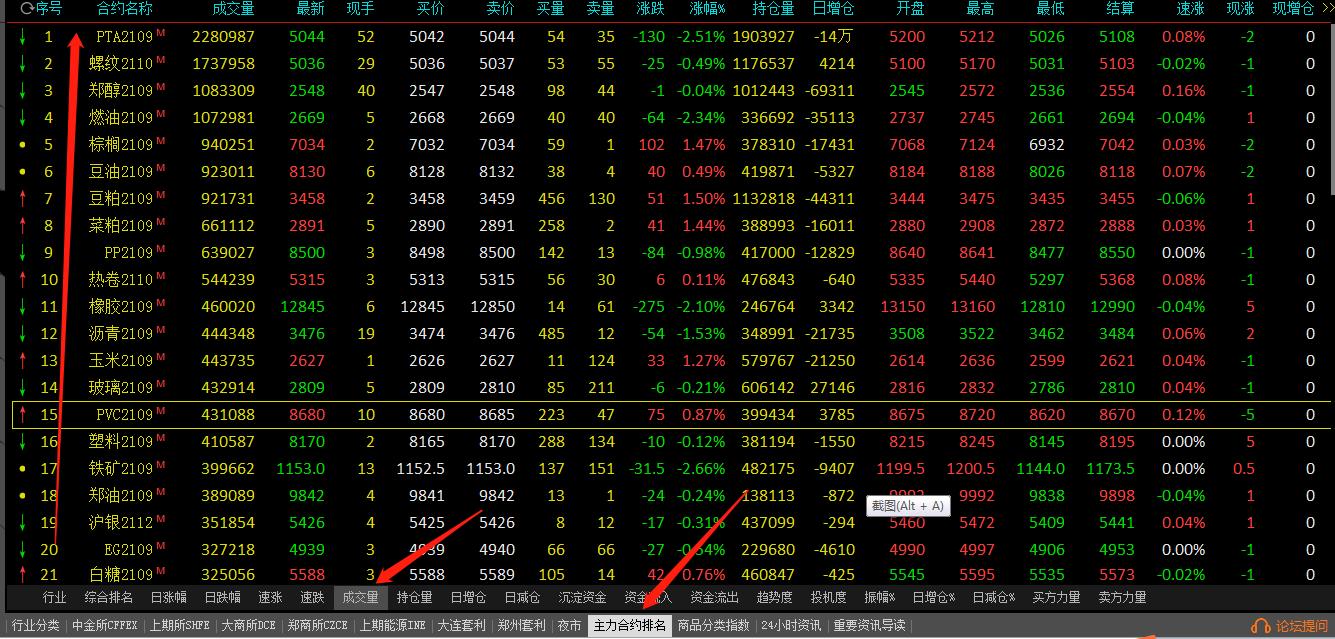Sort by the 速涨 column header

1191,9
